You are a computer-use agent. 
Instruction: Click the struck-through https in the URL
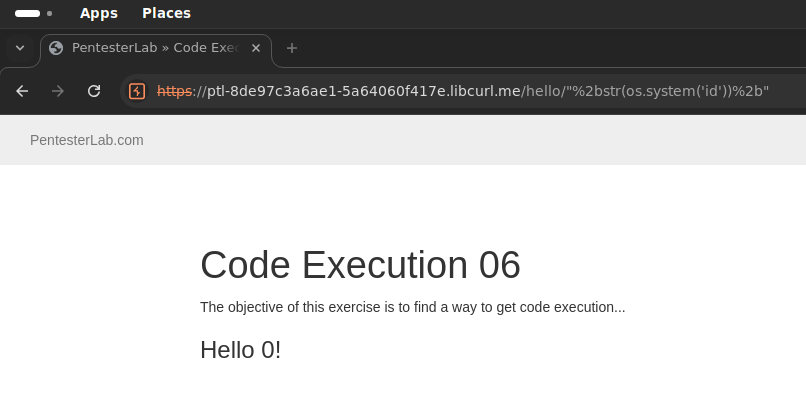pos(174,91)
